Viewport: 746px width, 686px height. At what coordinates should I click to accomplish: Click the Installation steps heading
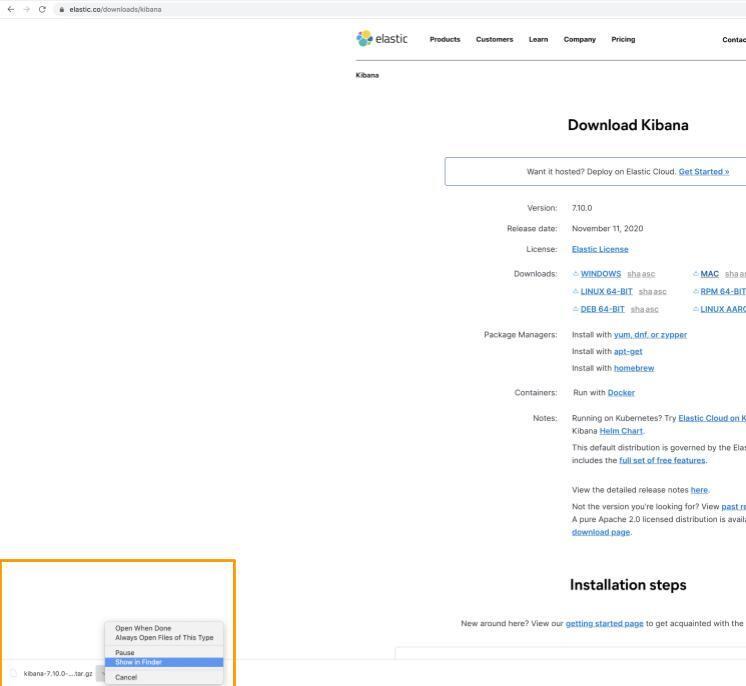pos(628,585)
